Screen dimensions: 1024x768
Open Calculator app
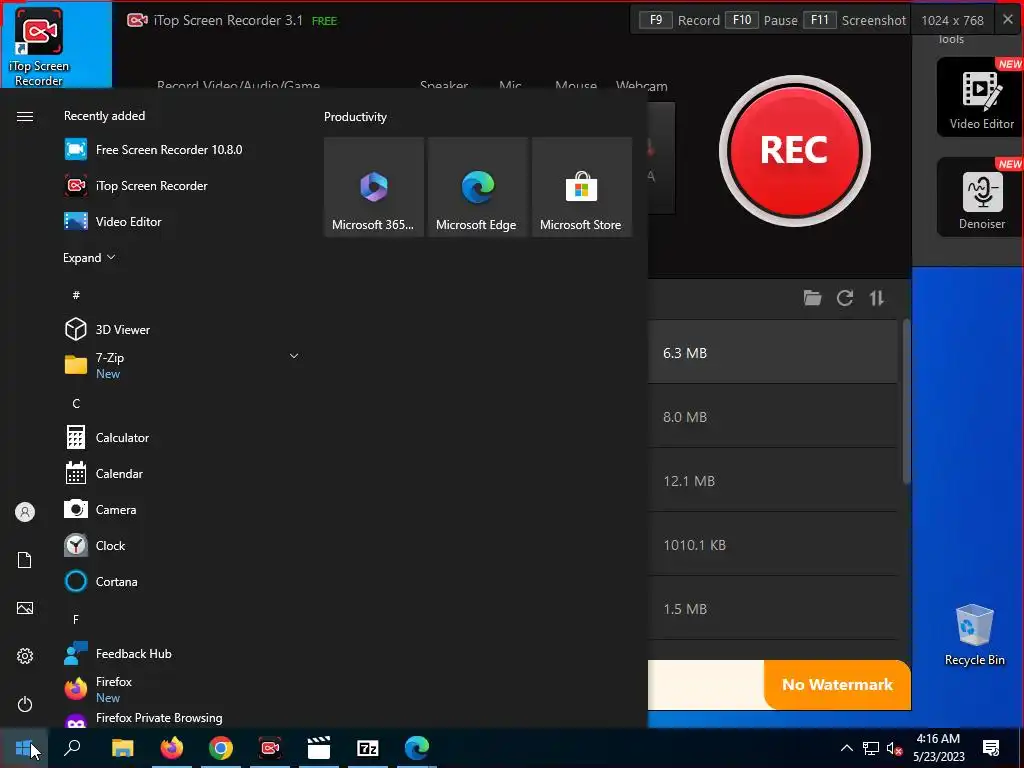[x=182, y=438]
